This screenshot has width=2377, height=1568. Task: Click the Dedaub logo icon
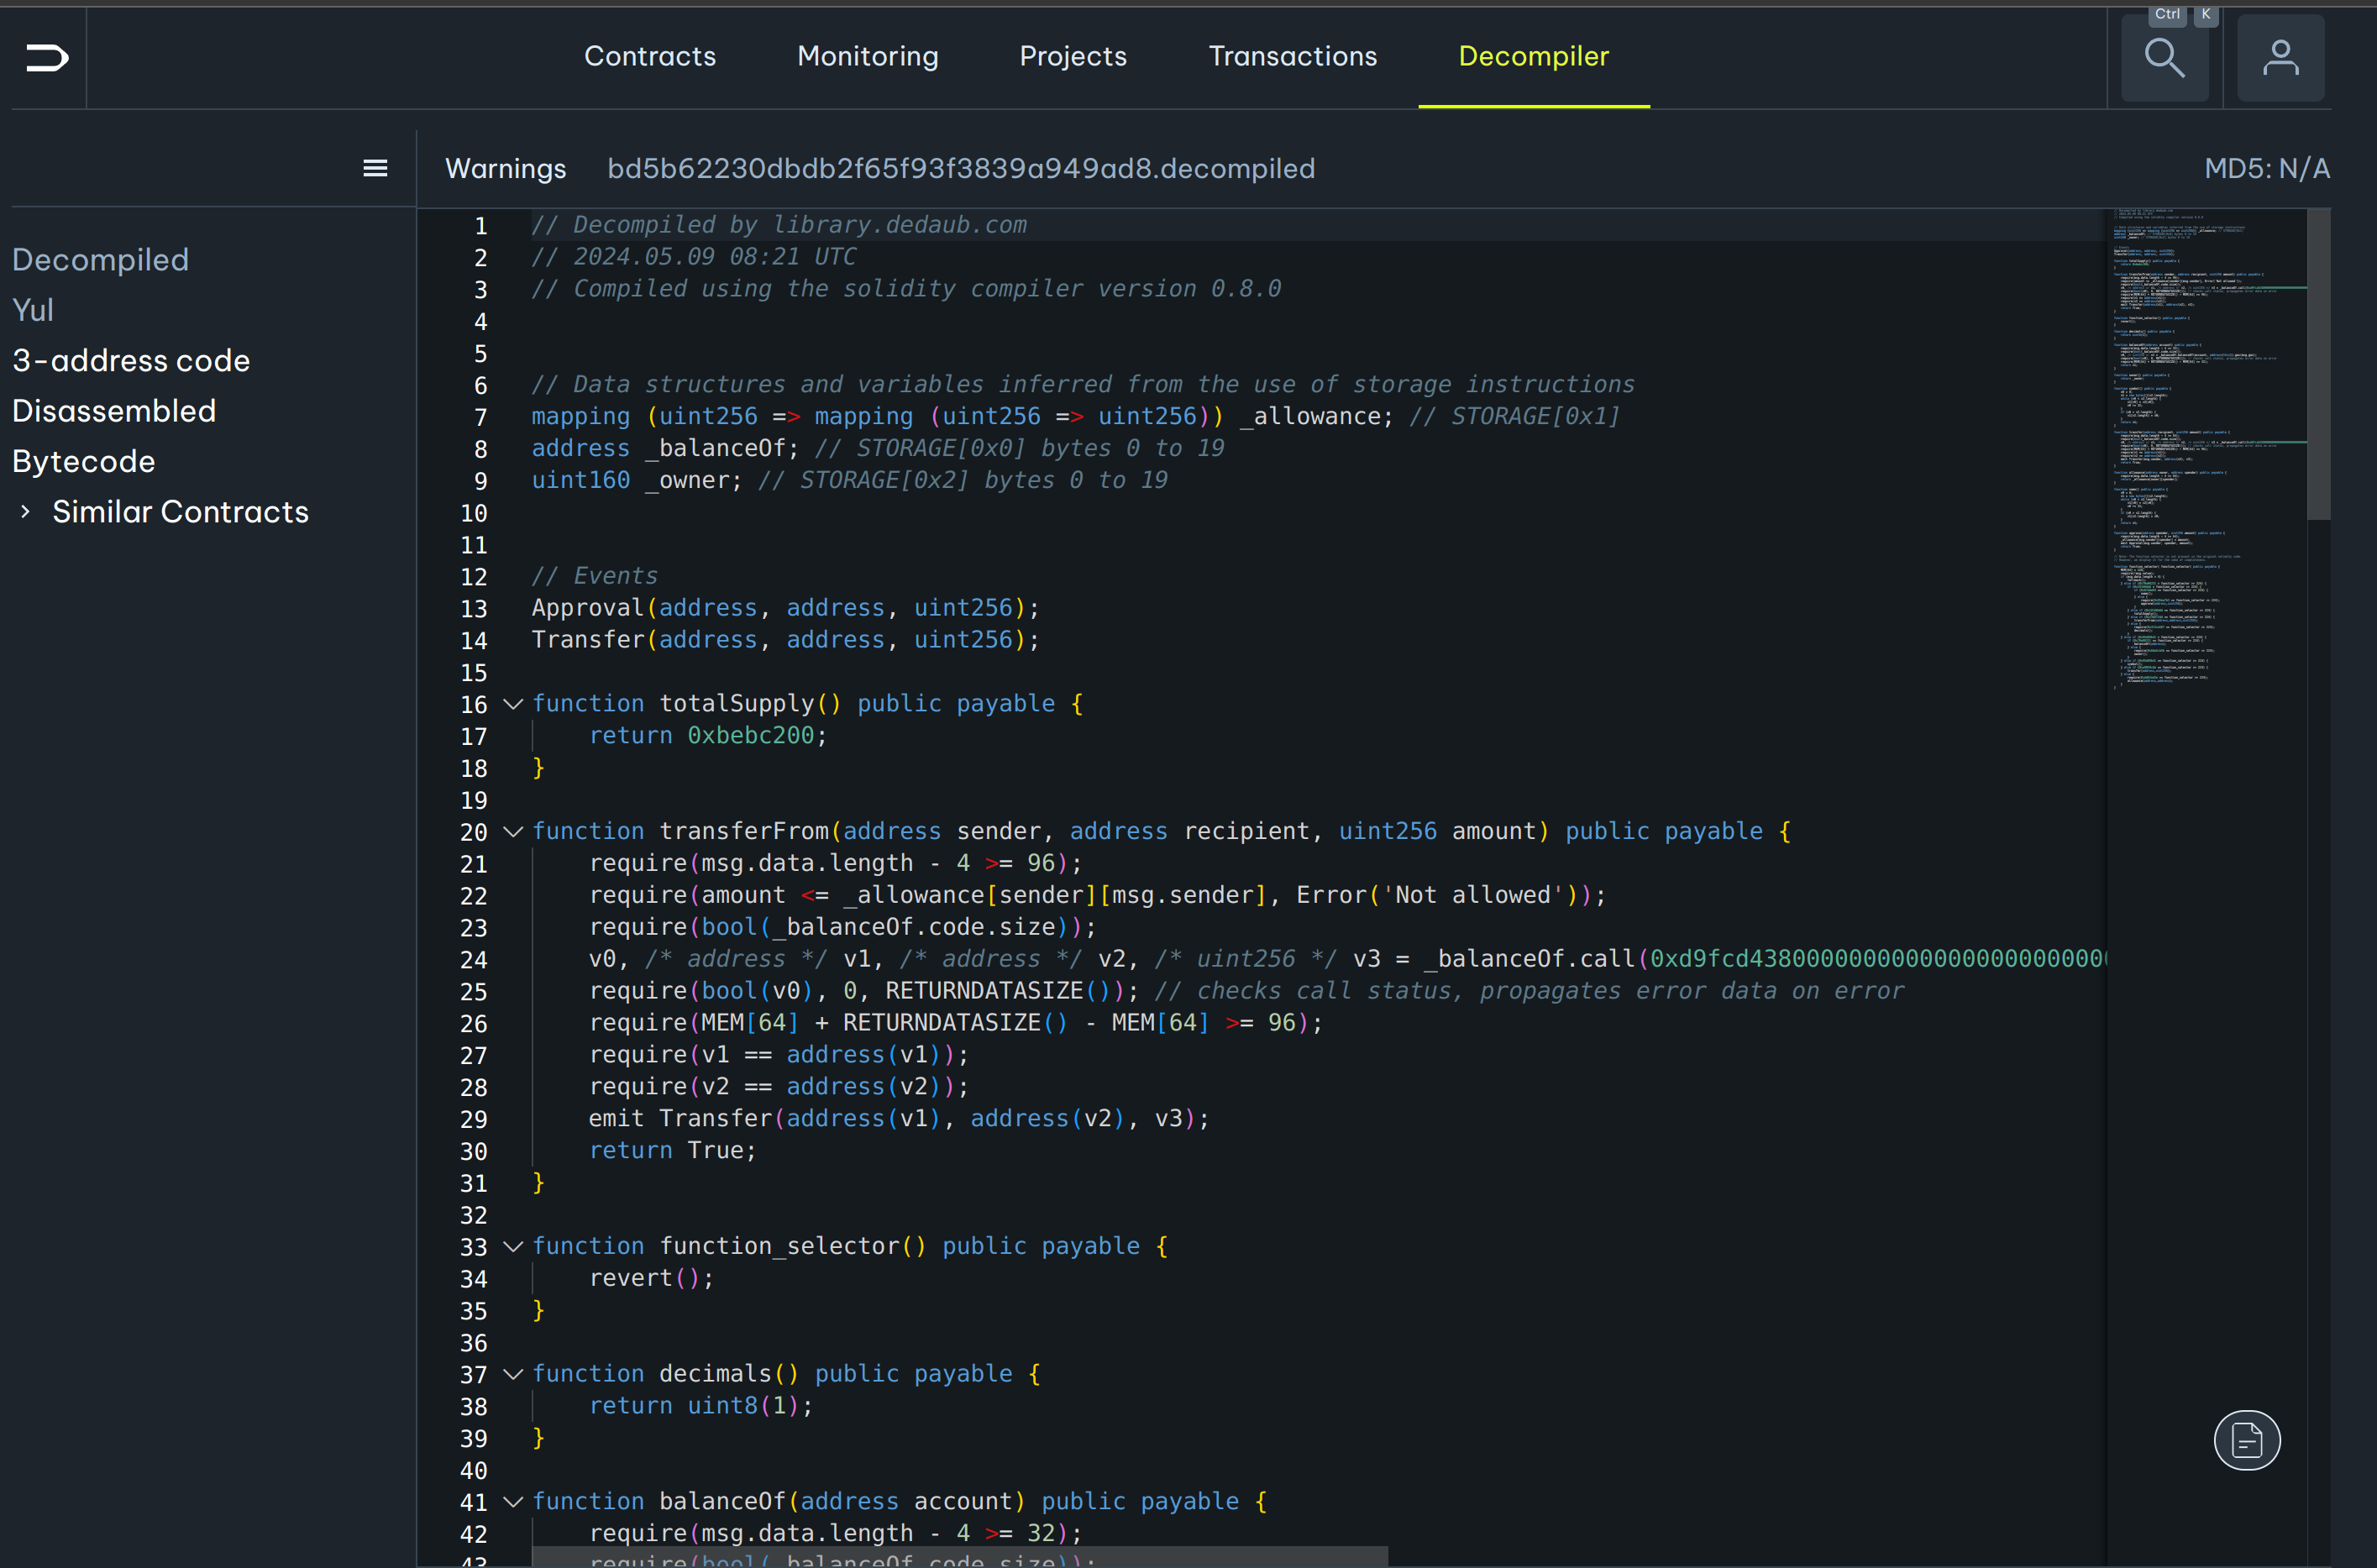(47, 58)
